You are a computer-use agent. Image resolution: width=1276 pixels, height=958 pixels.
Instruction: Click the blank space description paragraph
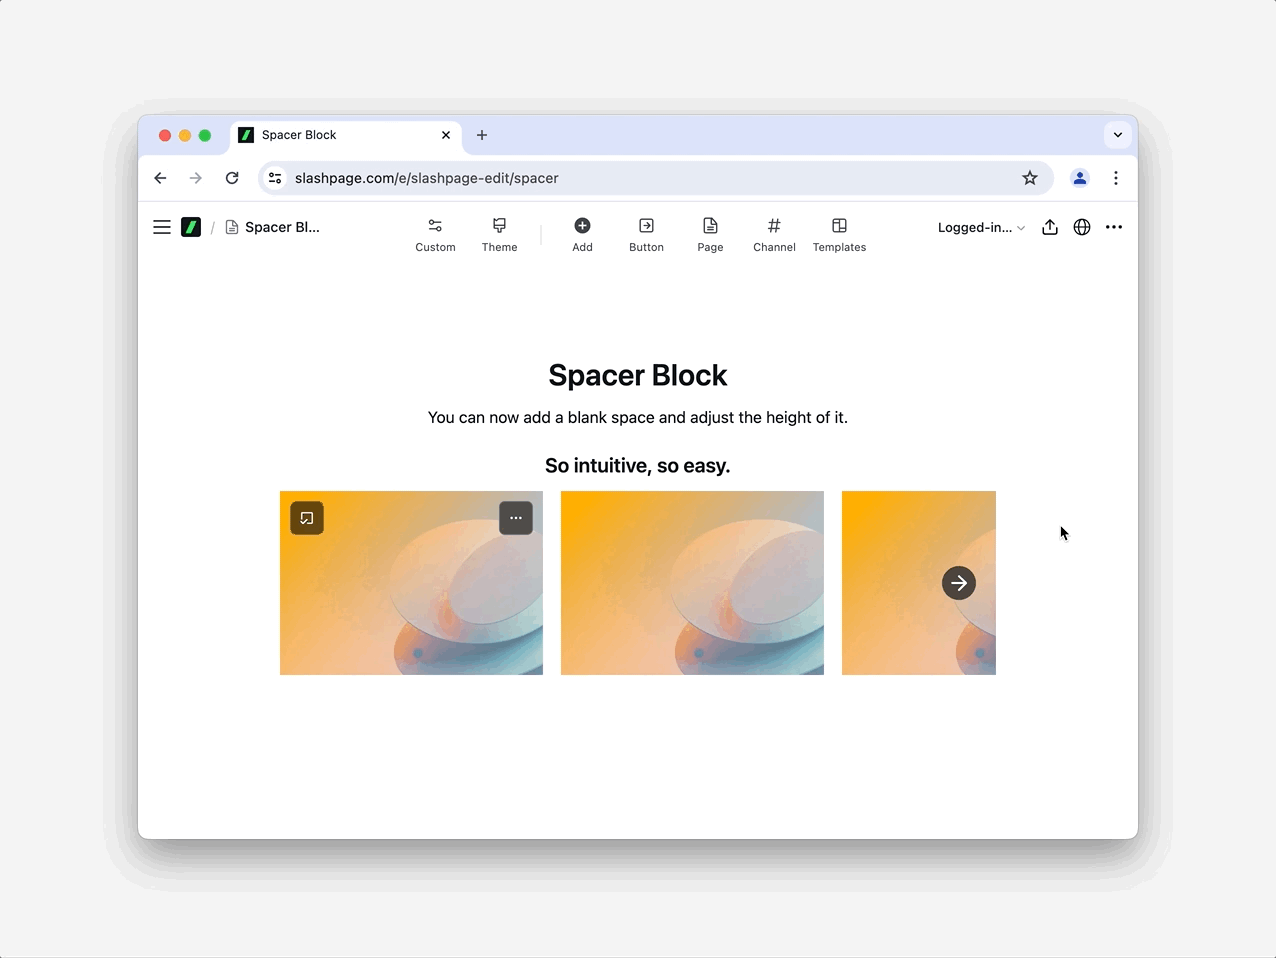[638, 417]
